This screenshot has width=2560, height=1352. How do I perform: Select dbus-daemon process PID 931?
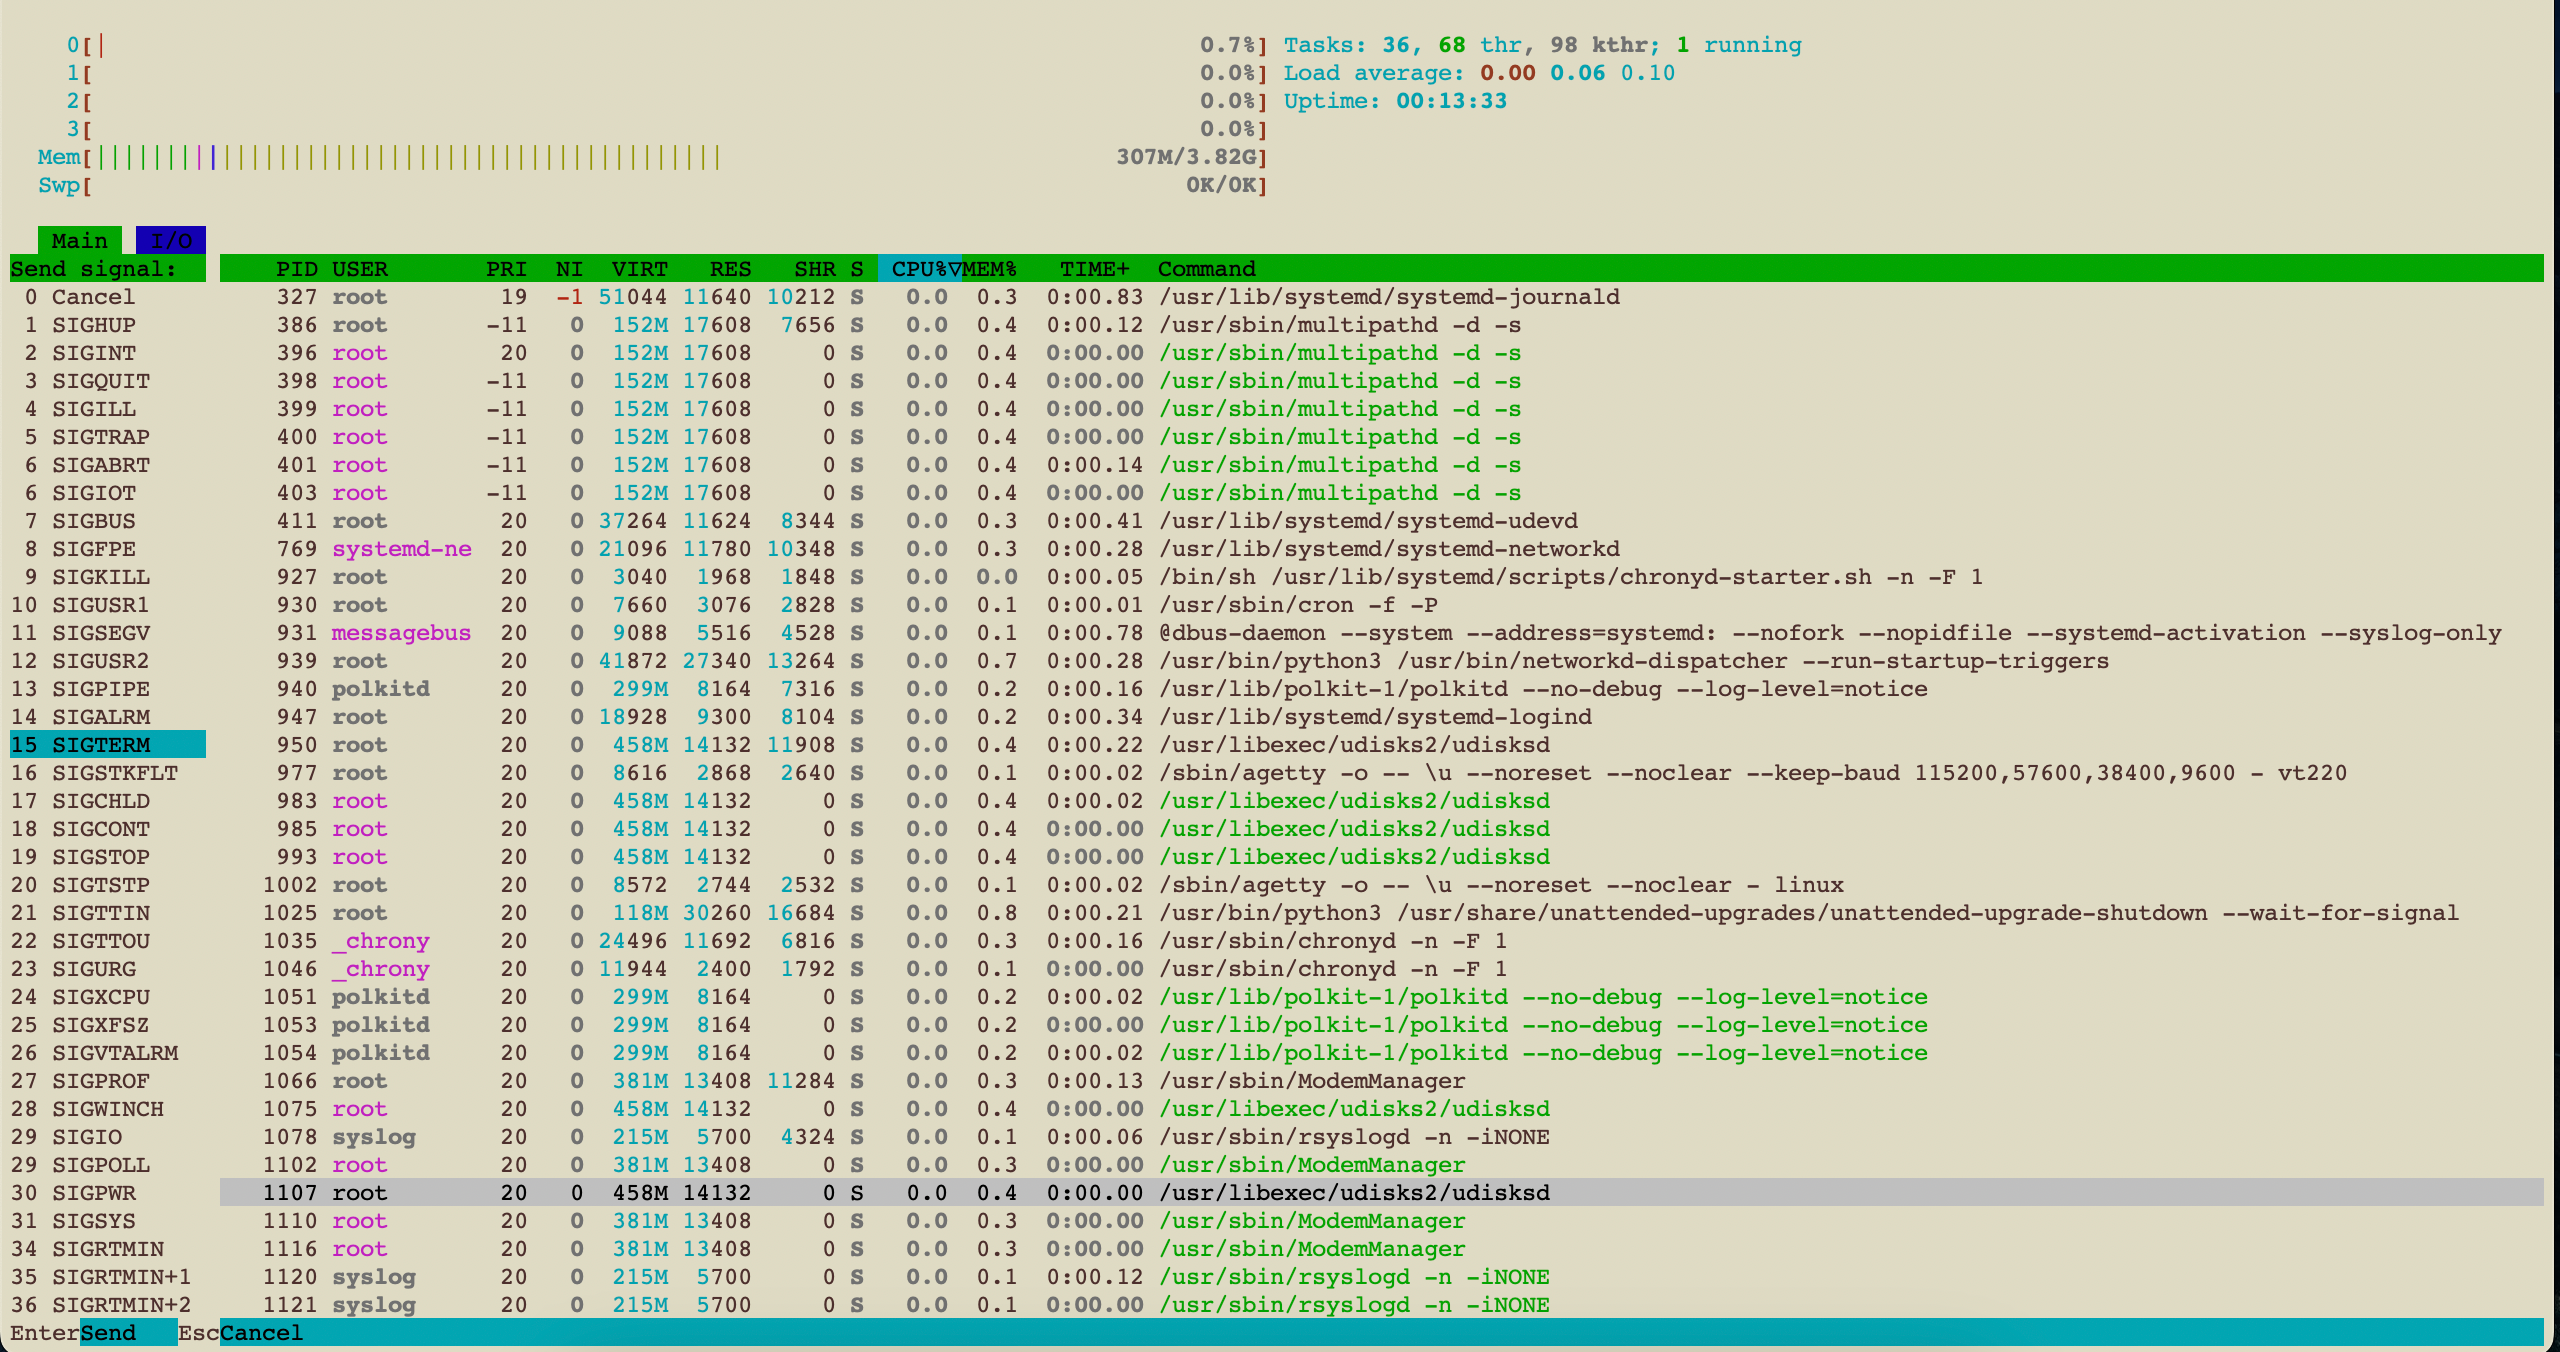tap(1381, 633)
